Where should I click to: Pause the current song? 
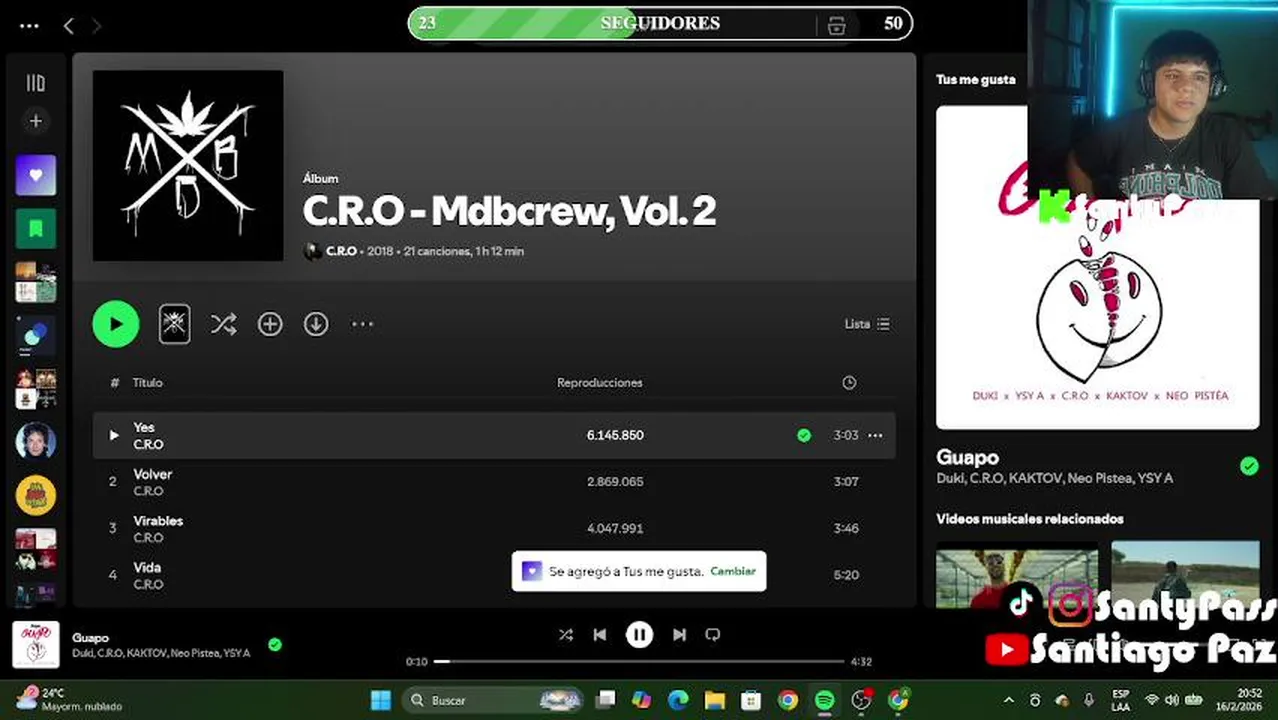tap(639, 635)
